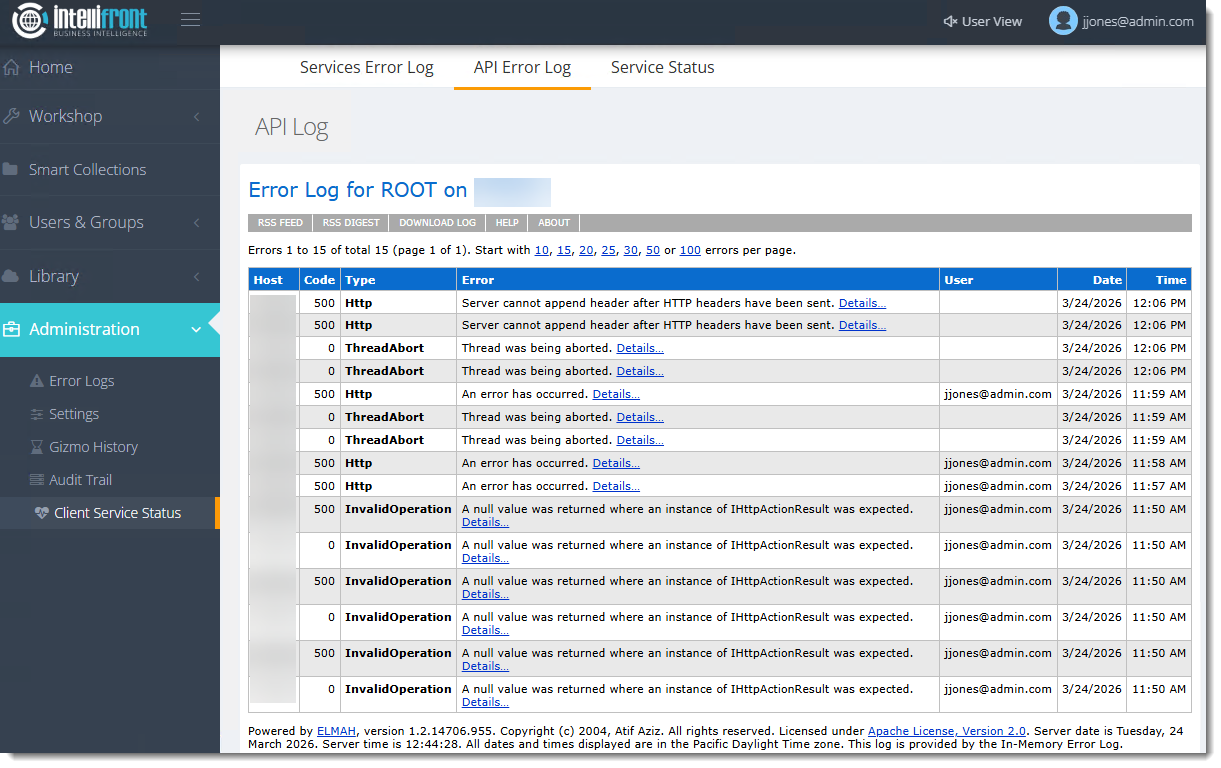Screen dimensions: 1221x768
Task: Click the User View speaker icon
Action: coord(950,22)
